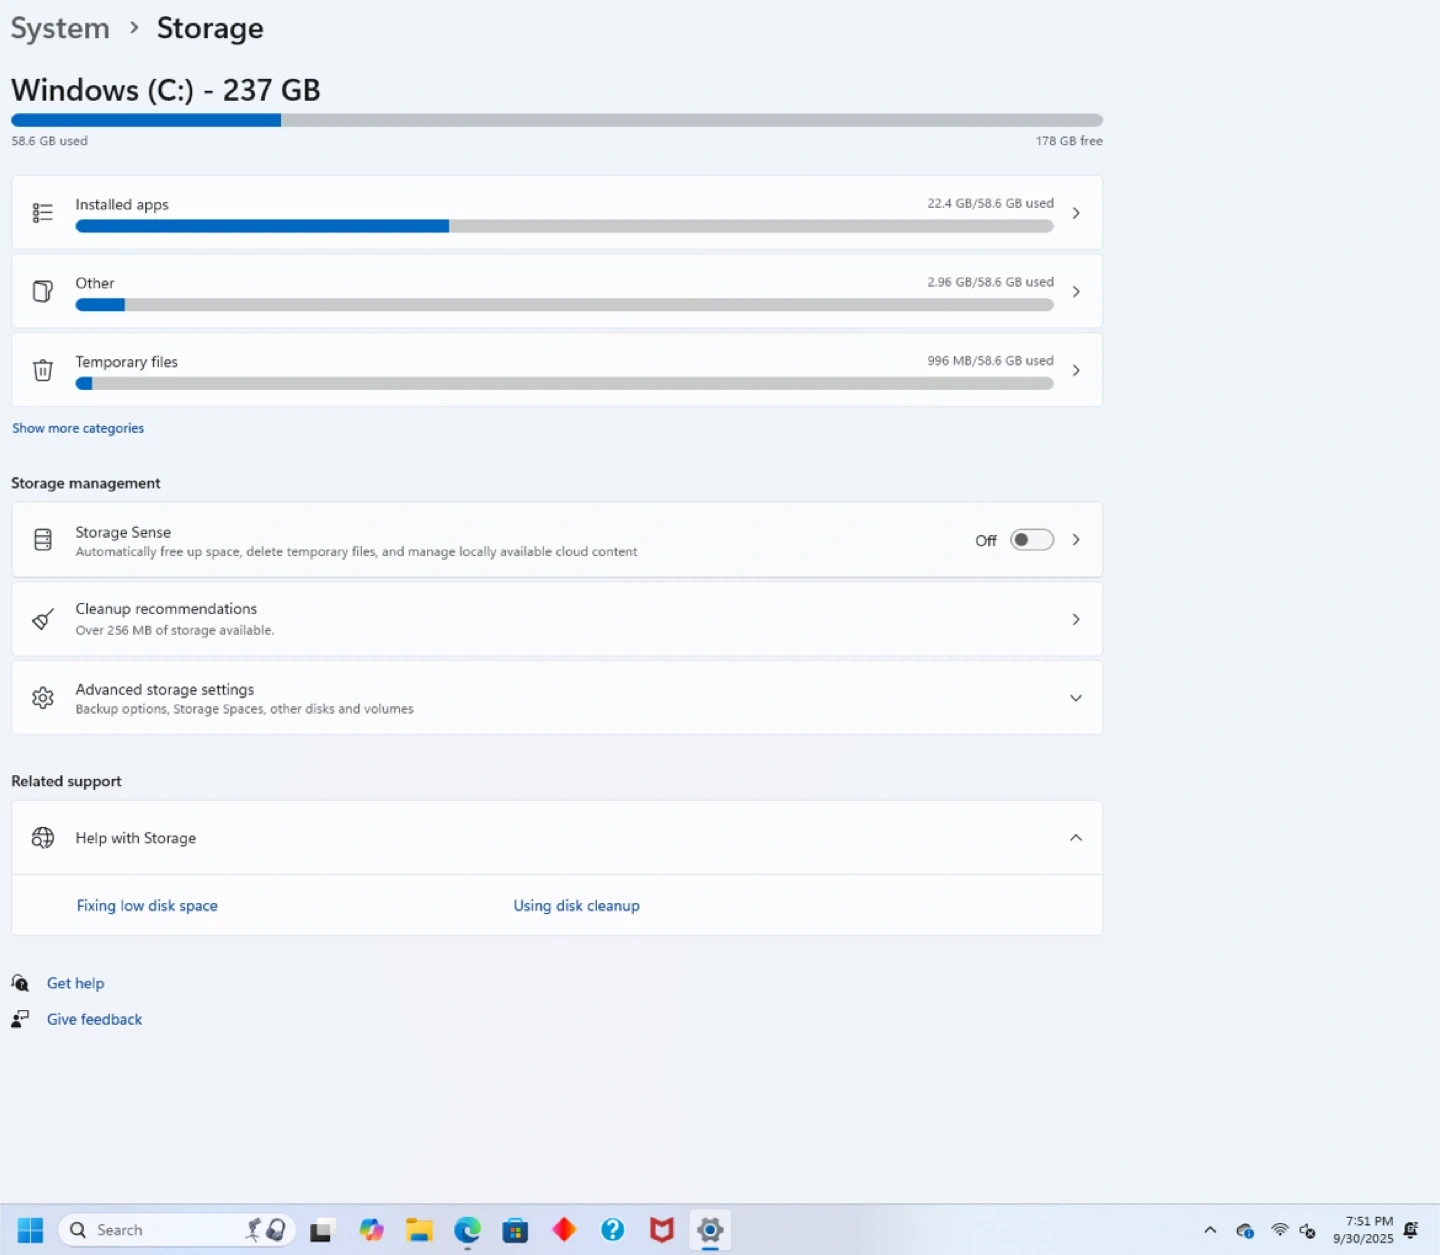Click the Cleanup recommendations broom icon

coord(42,619)
